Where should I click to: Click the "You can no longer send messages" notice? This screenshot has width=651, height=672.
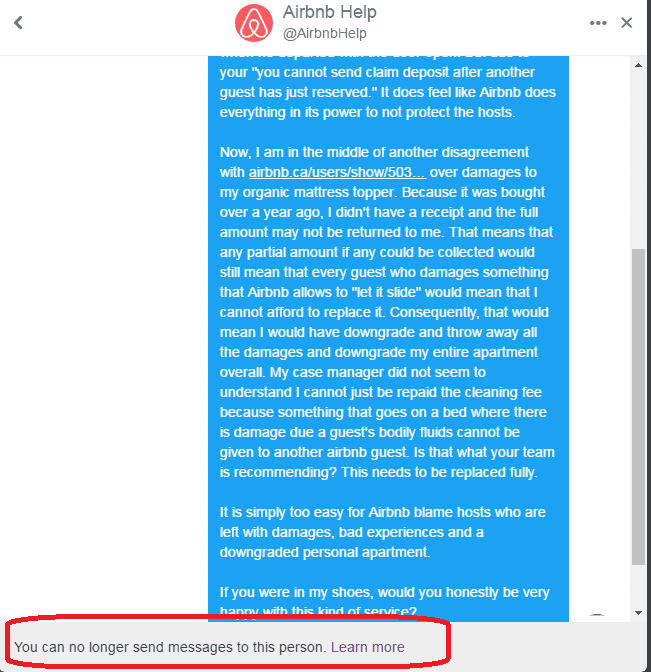(170, 647)
